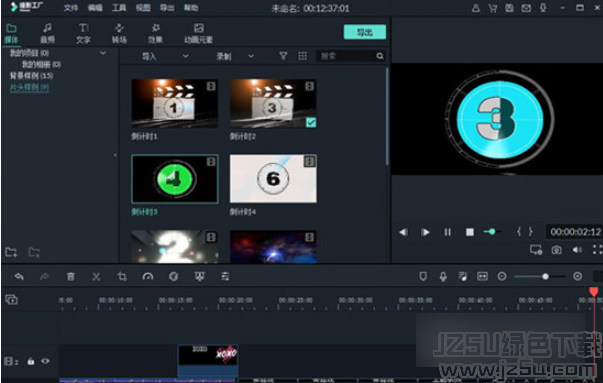
Task: Open the advanced edit sliders icon
Action: 225,276
